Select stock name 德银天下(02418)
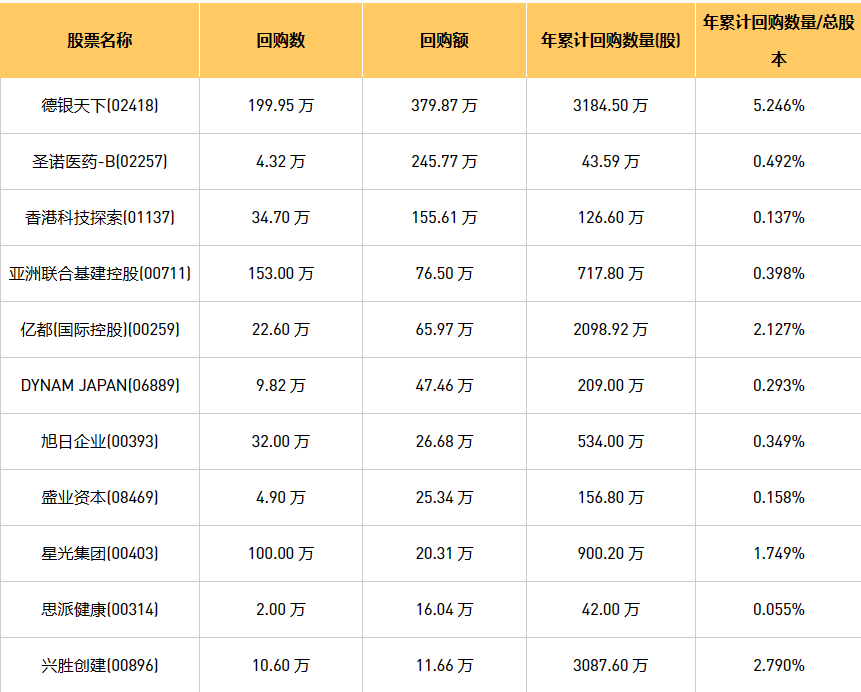Viewport: 861px width, 692px height. (99, 105)
